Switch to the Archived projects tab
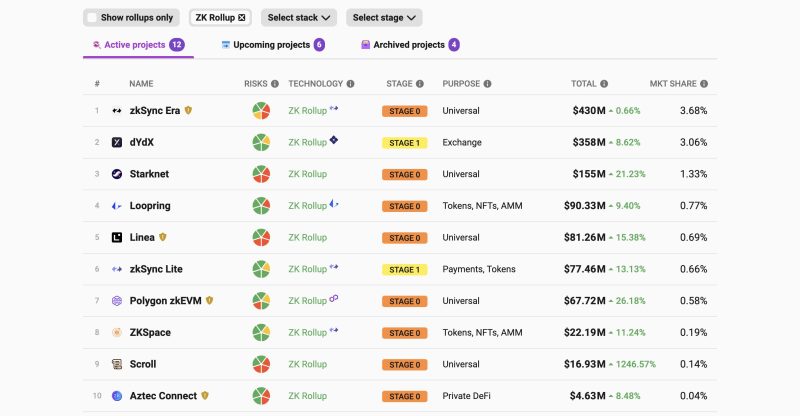 (410, 45)
